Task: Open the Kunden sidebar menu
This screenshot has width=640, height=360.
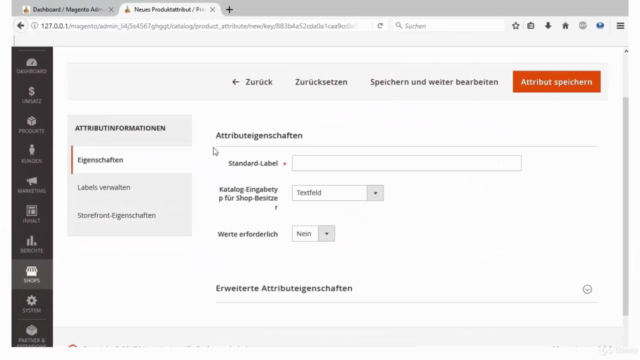Action: point(31,154)
